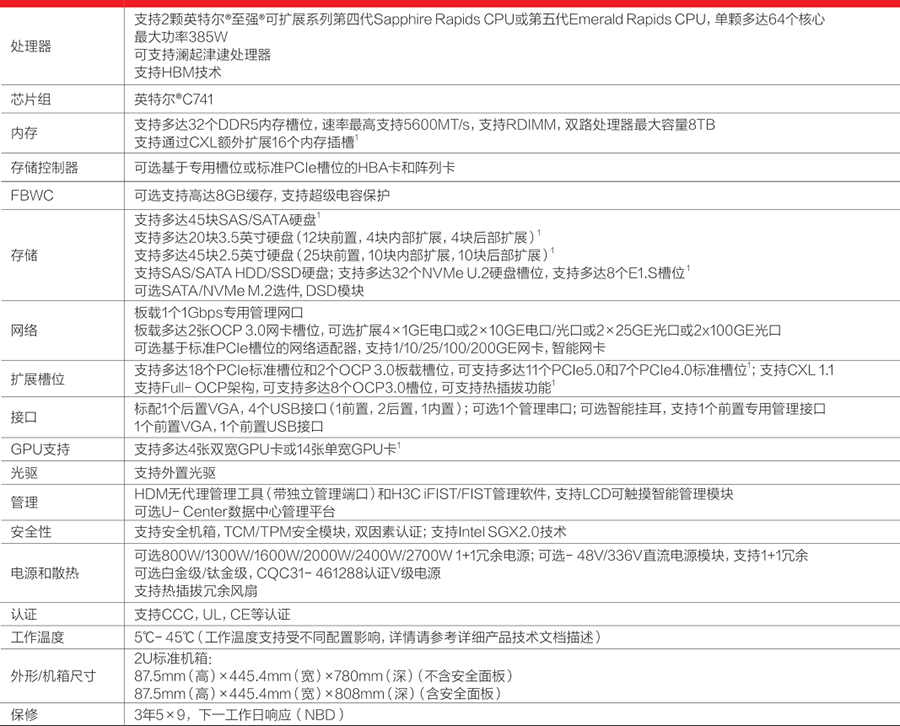
Task: Click the 18个PCIe标准槽位 line
Action: click(484, 370)
